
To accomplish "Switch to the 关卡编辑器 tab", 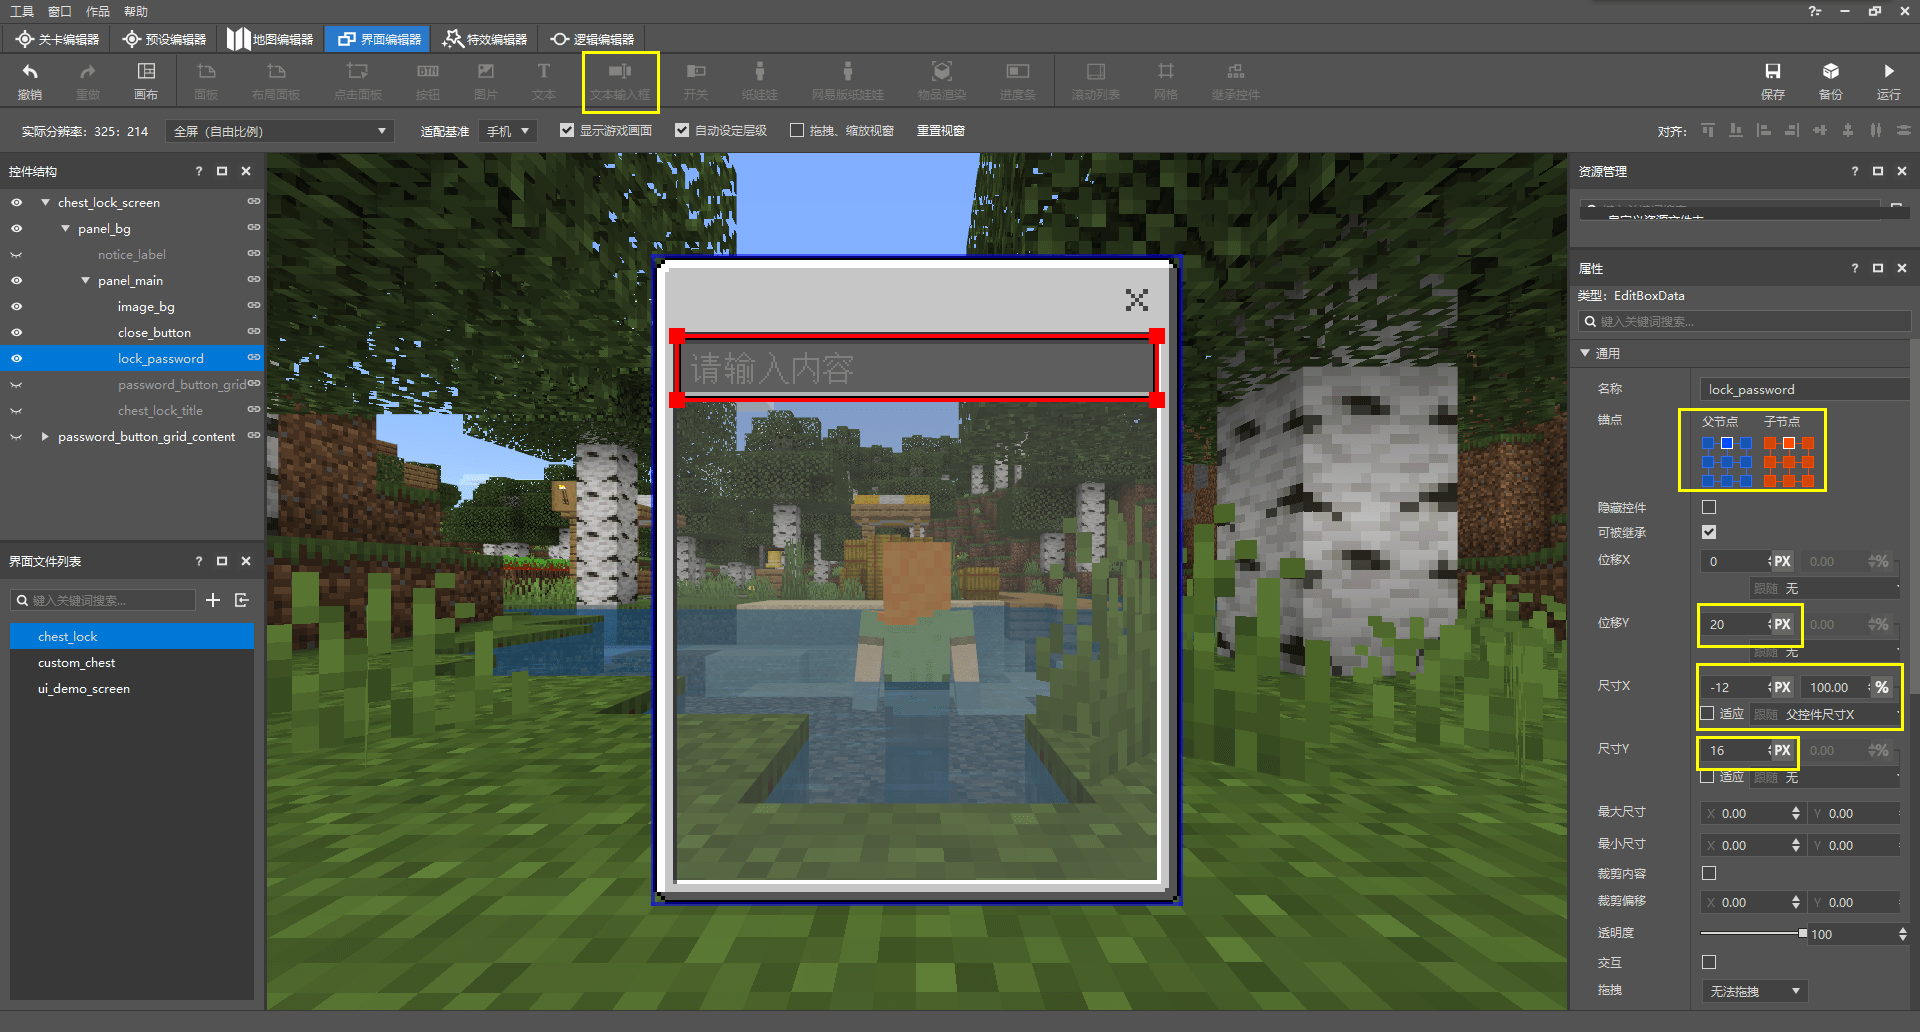I will 57,39.
